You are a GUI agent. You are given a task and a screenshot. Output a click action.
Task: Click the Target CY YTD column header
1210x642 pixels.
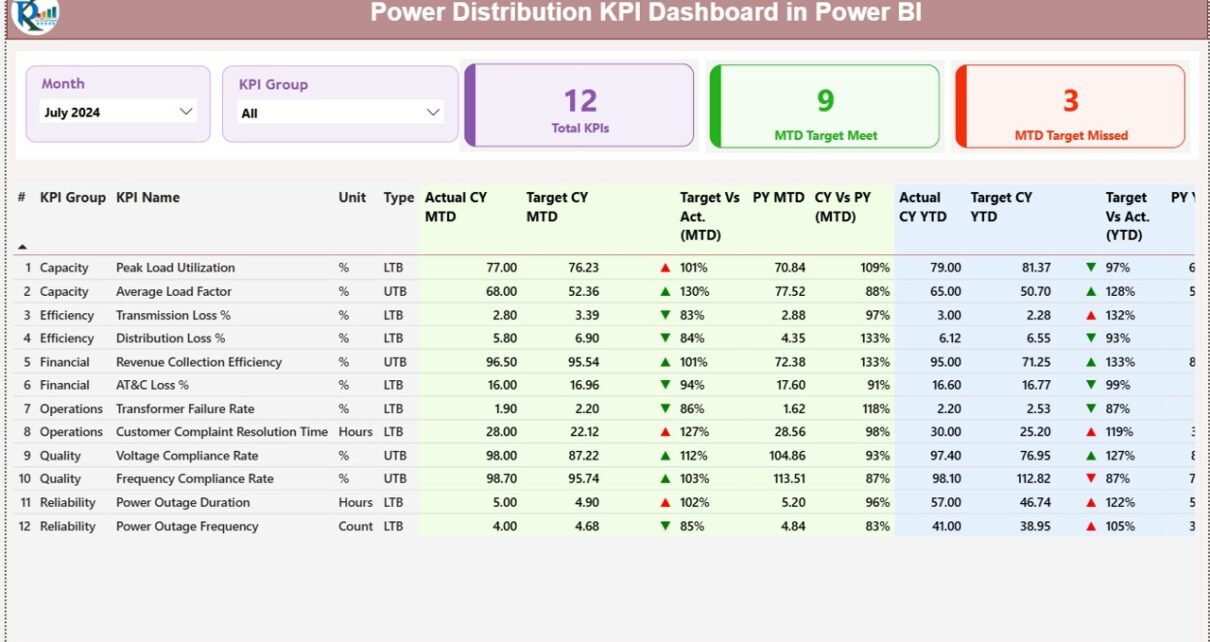(1001, 206)
